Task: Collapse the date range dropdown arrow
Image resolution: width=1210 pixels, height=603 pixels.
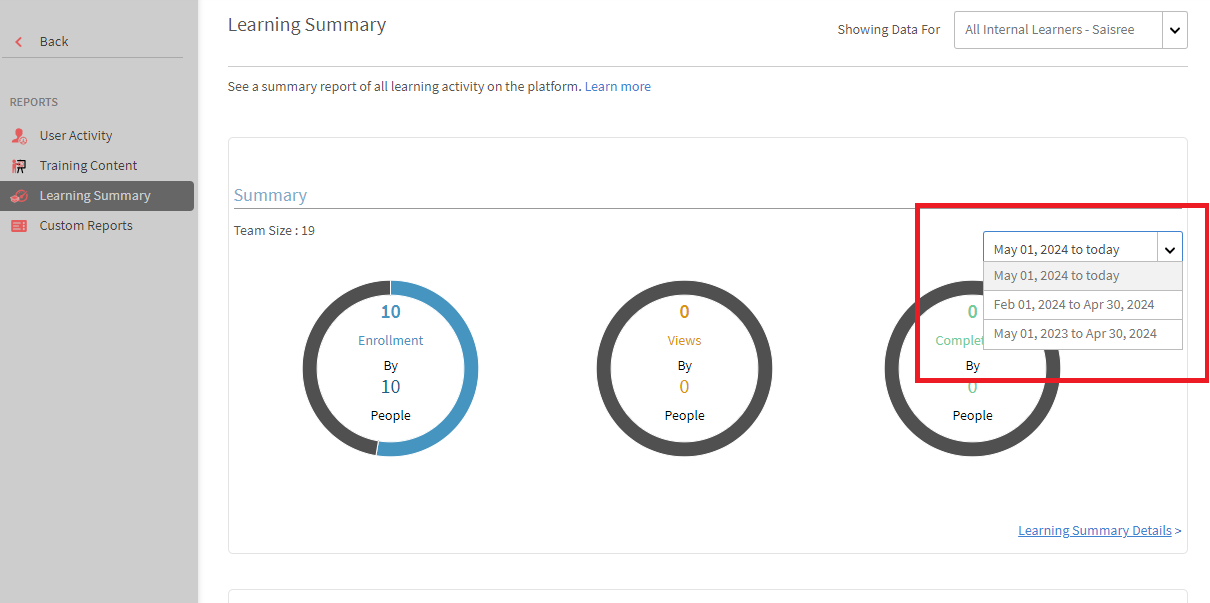Action: tap(1170, 250)
